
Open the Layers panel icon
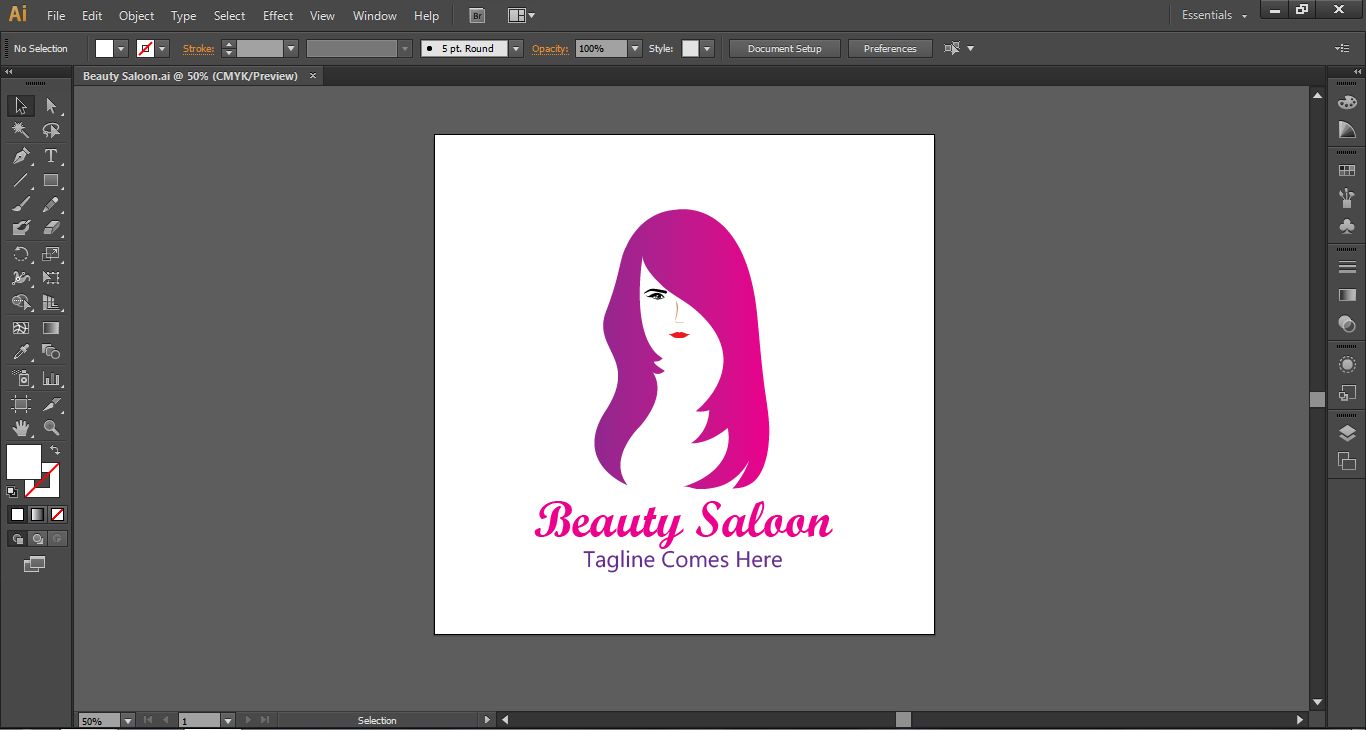point(1347,433)
